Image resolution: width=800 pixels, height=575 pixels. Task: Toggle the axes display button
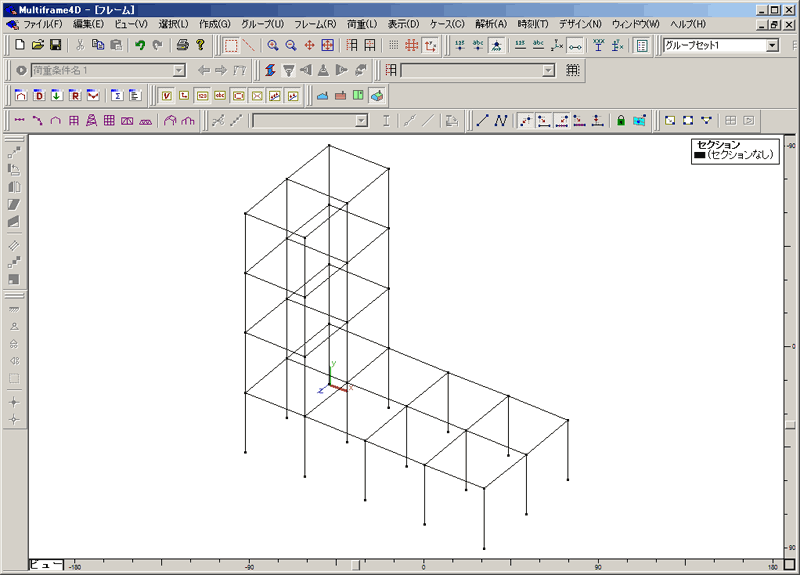click(429, 45)
